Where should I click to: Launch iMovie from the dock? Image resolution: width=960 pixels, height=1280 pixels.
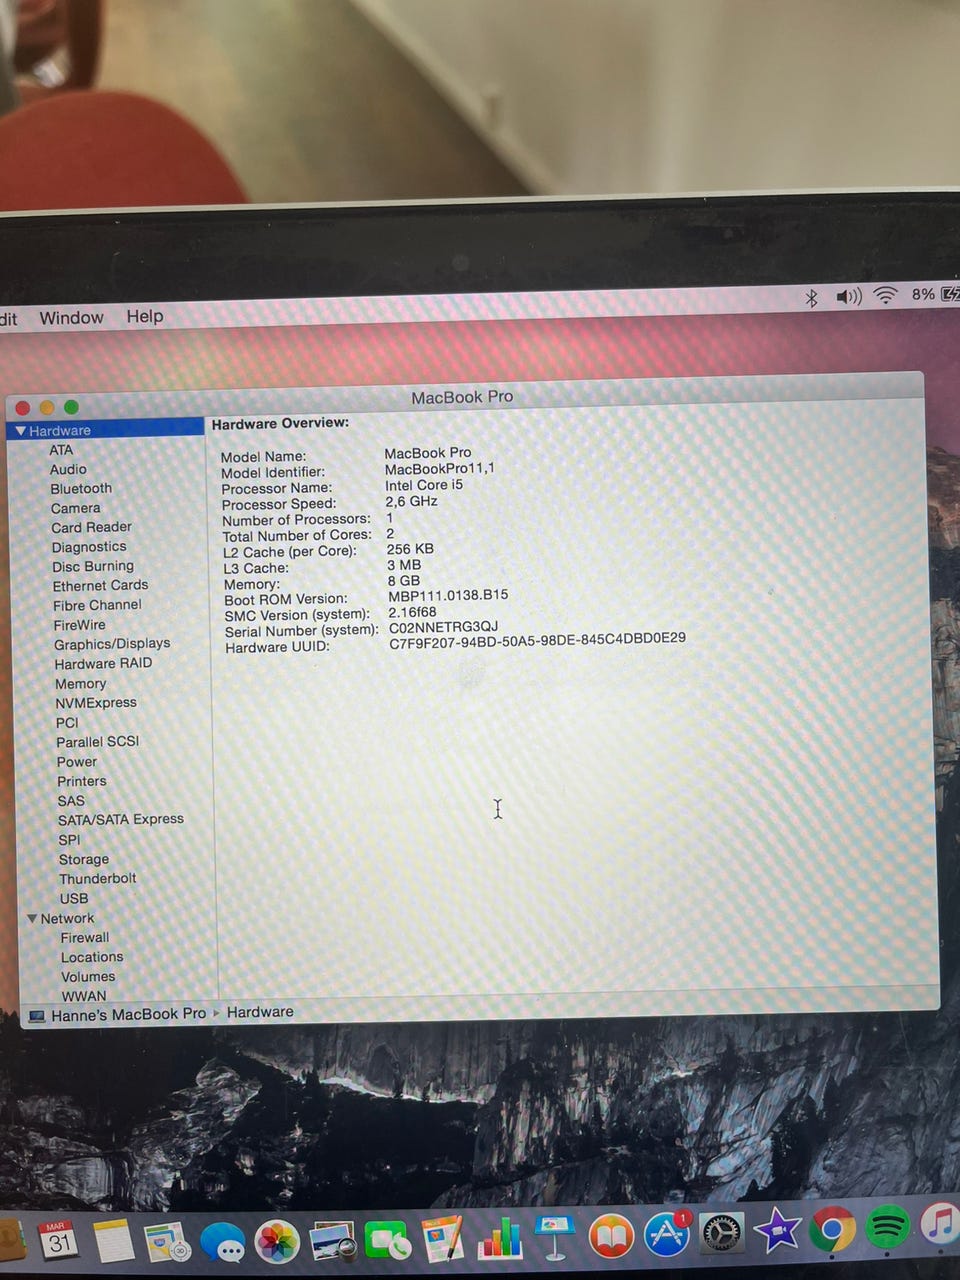pyautogui.click(x=777, y=1231)
